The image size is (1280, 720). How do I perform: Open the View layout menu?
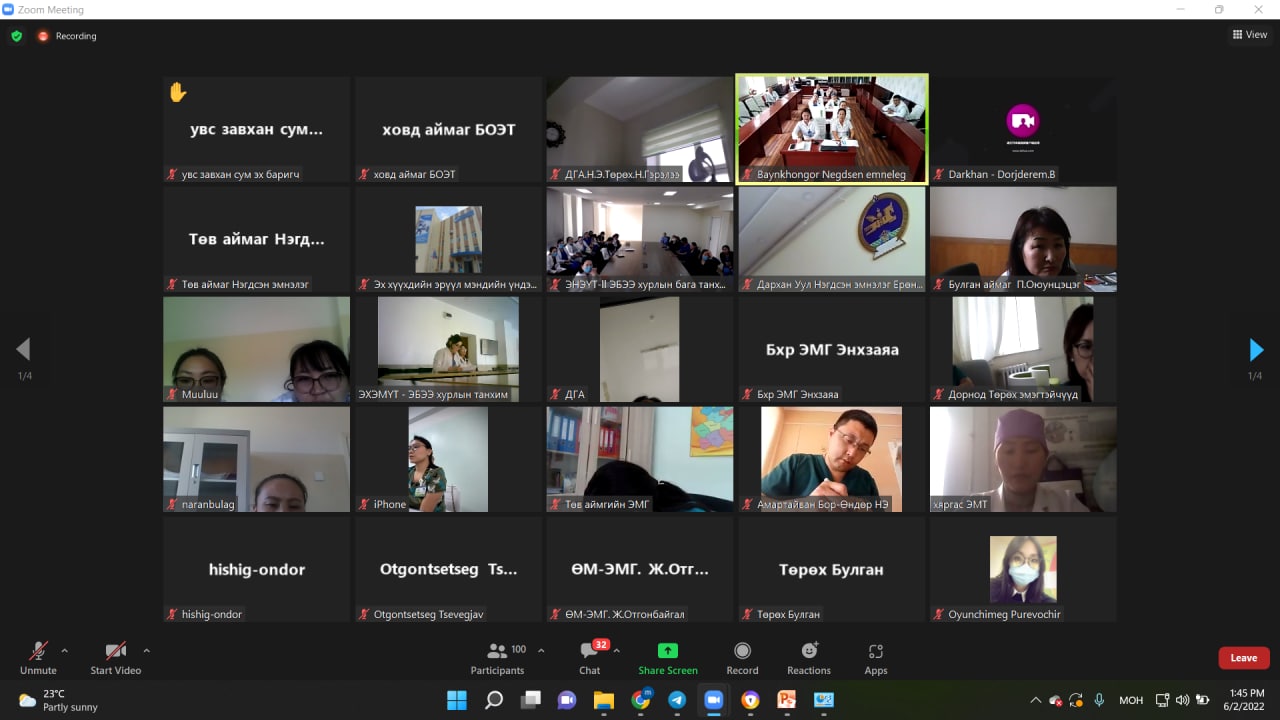click(1250, 35)
